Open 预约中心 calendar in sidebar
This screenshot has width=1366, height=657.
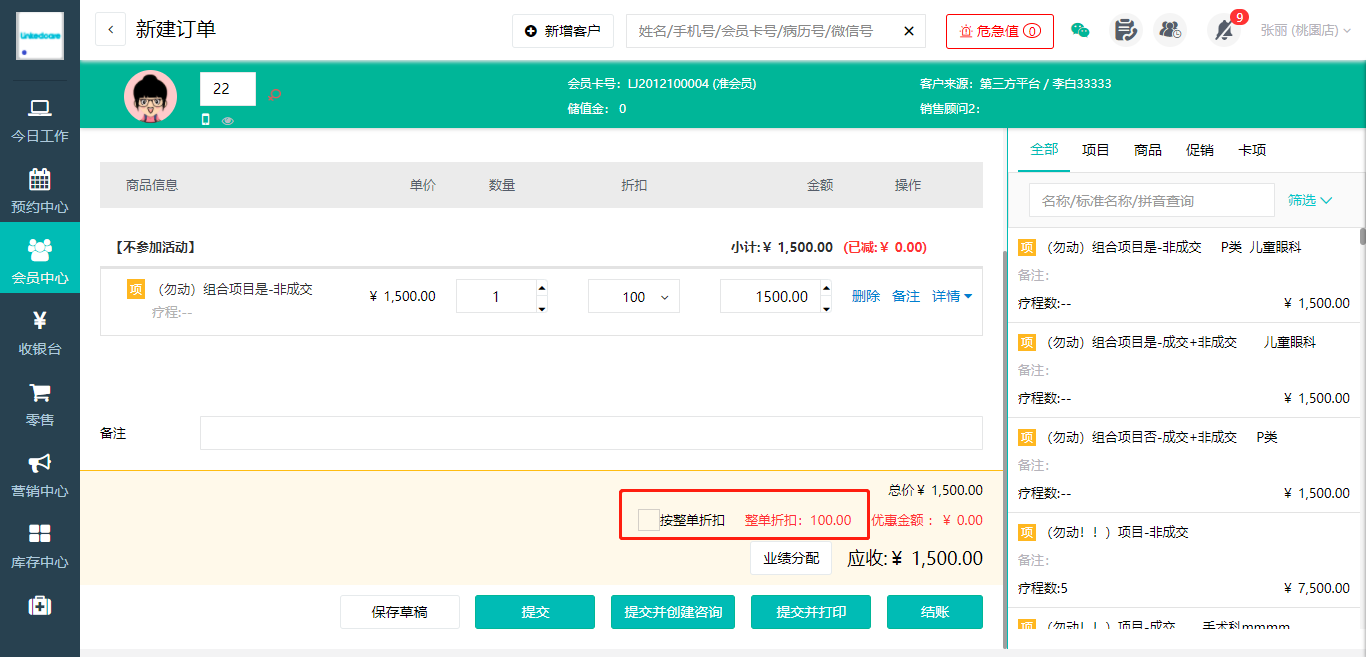[x=40, y=192]
